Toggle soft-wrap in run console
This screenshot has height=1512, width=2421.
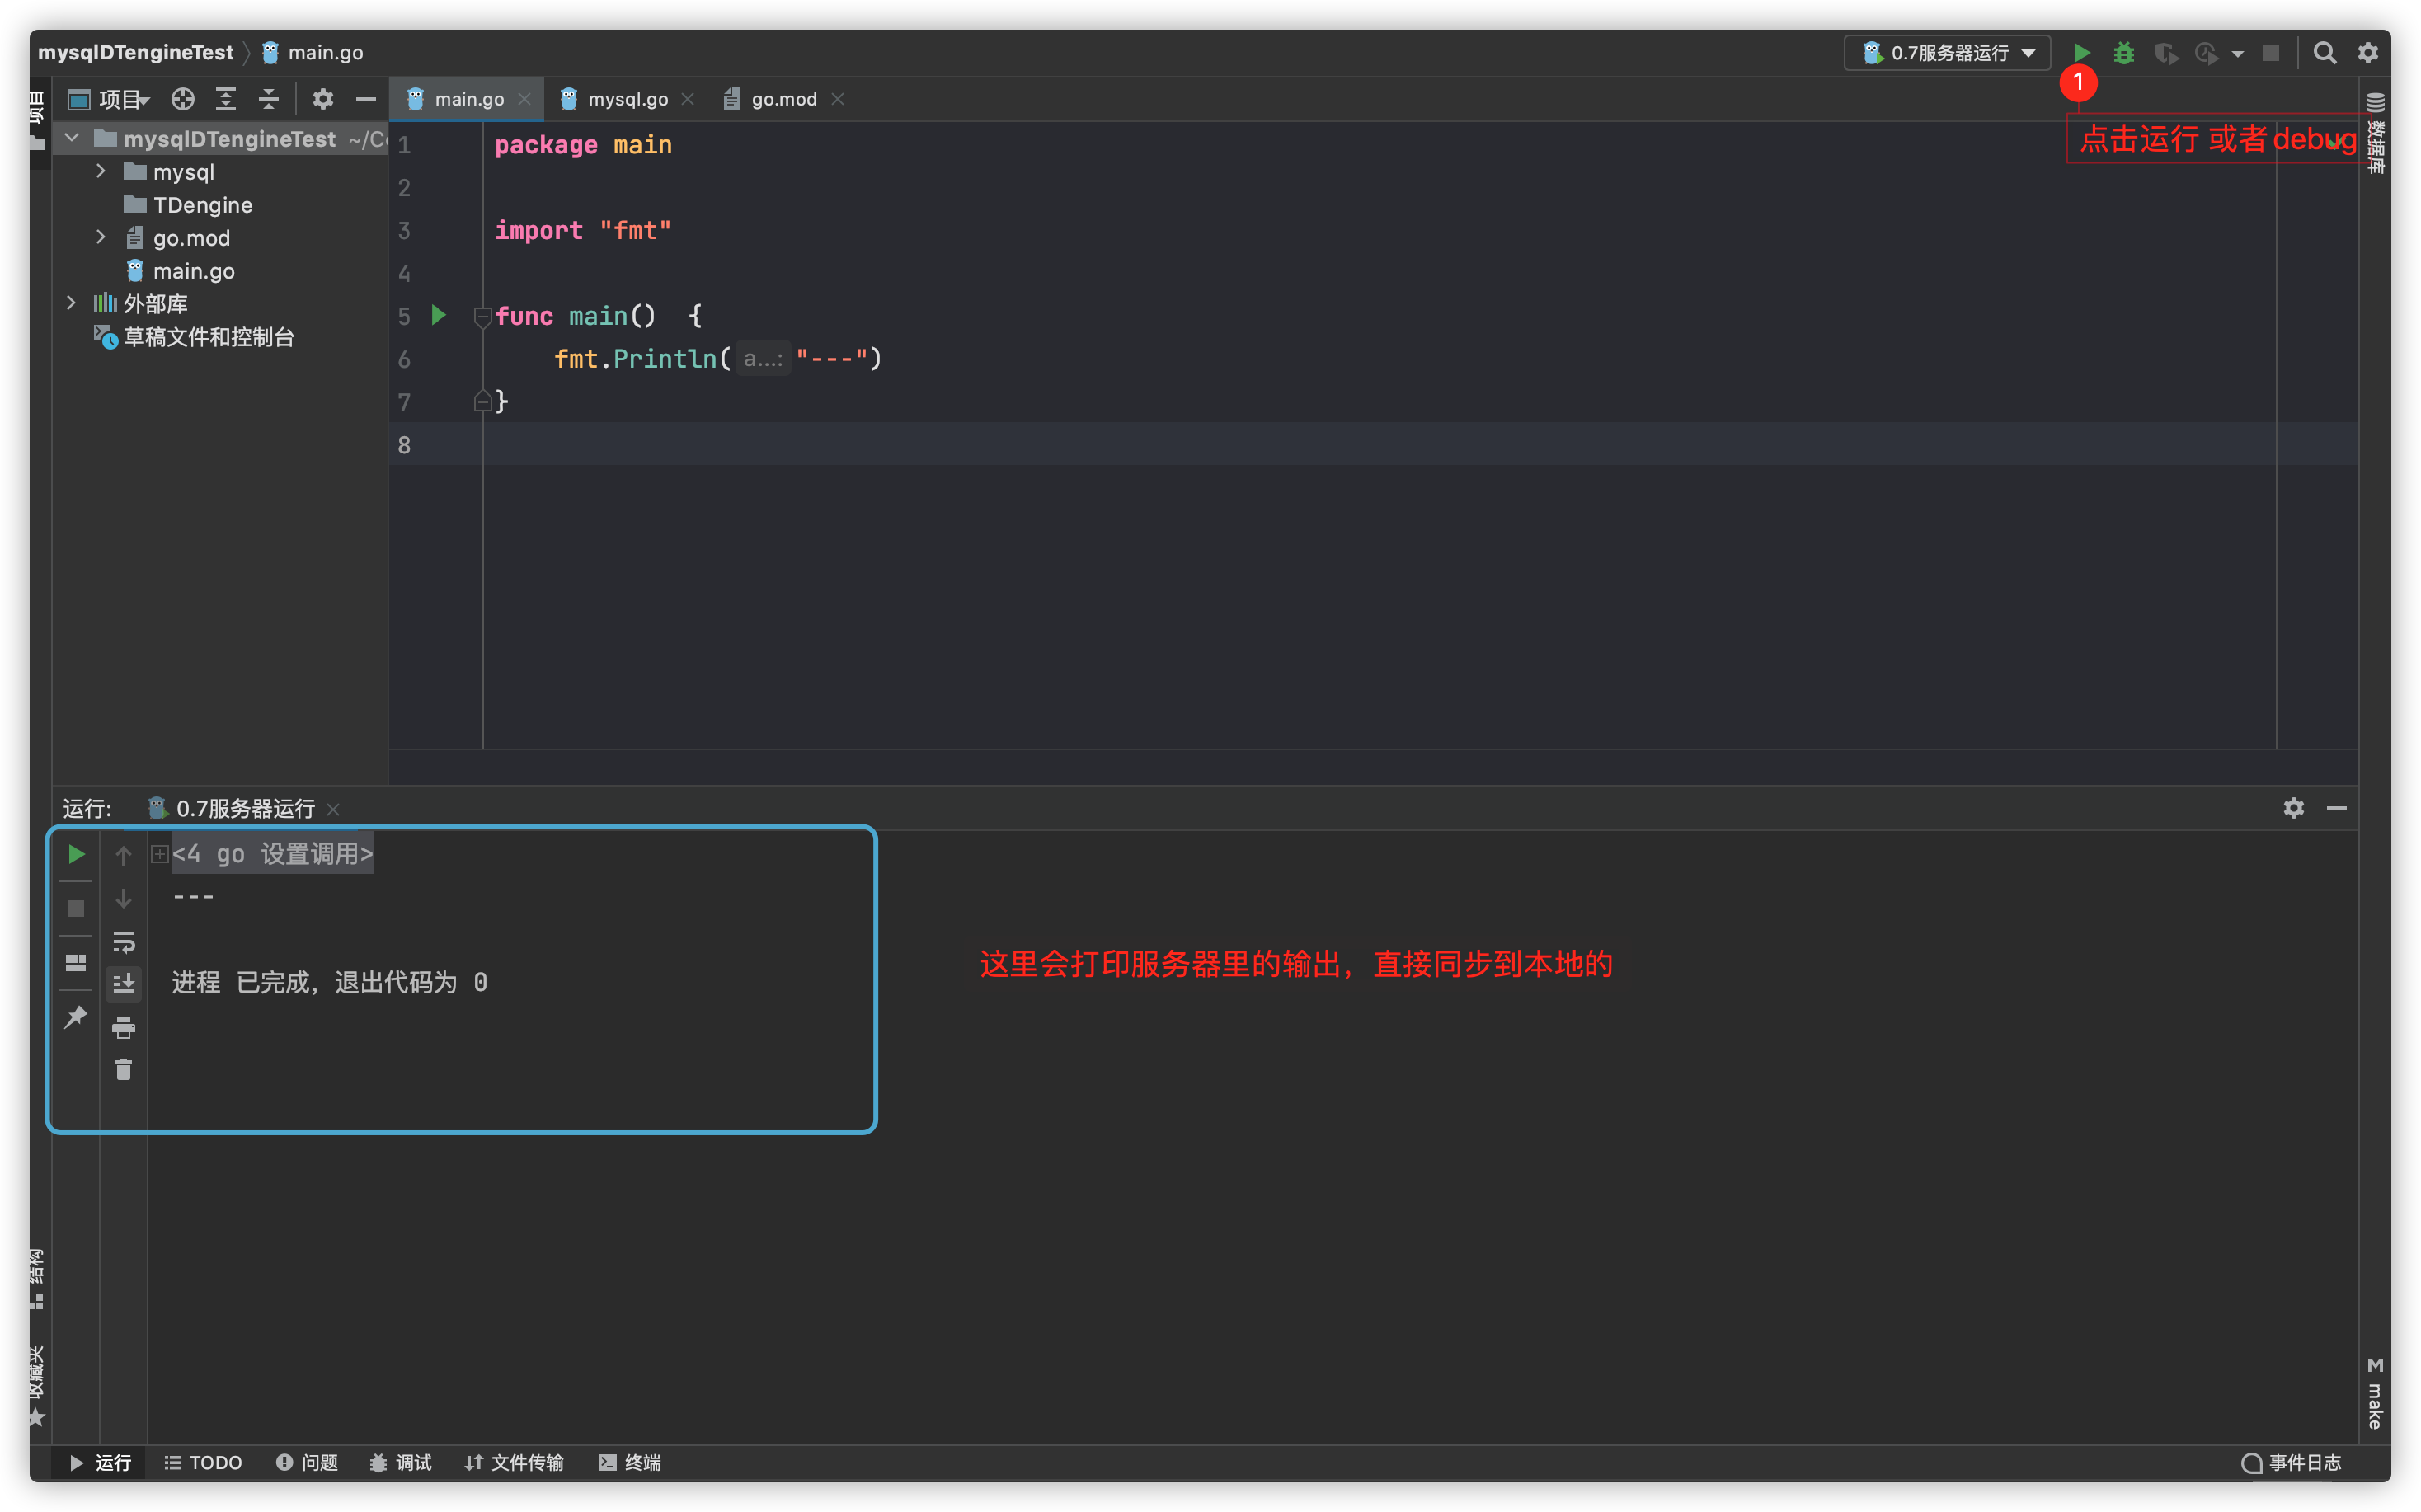click(123, 942)
